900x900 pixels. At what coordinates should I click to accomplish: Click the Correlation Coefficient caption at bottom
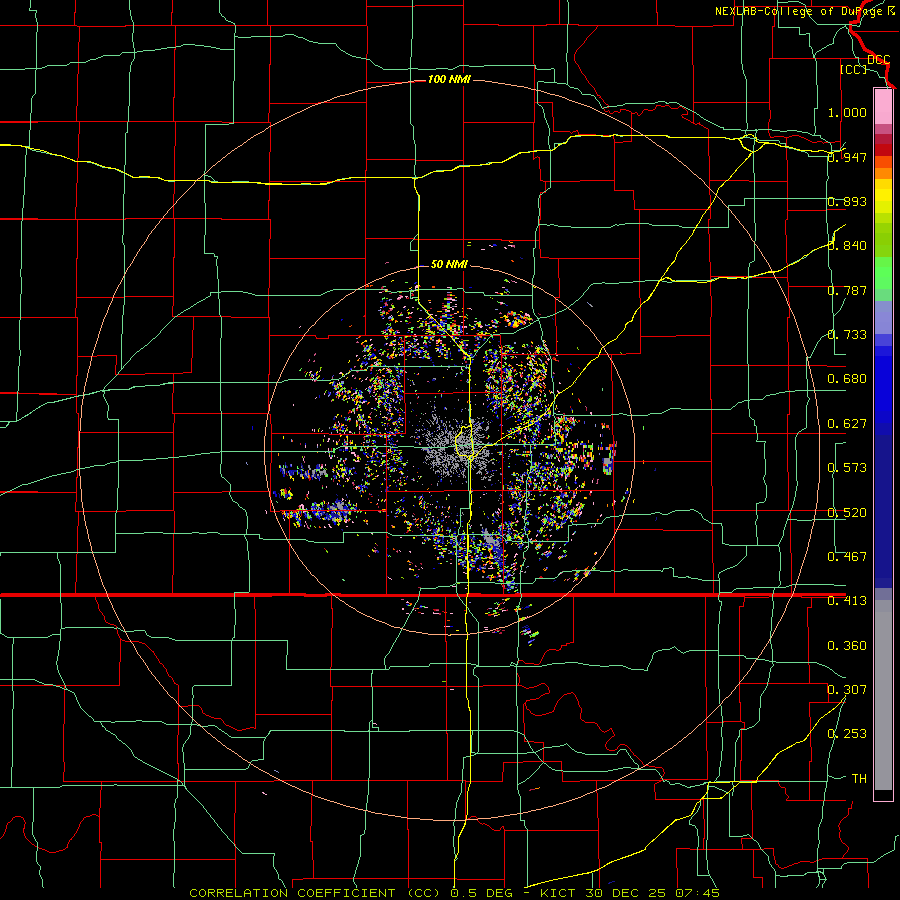[x=453, y=893]
